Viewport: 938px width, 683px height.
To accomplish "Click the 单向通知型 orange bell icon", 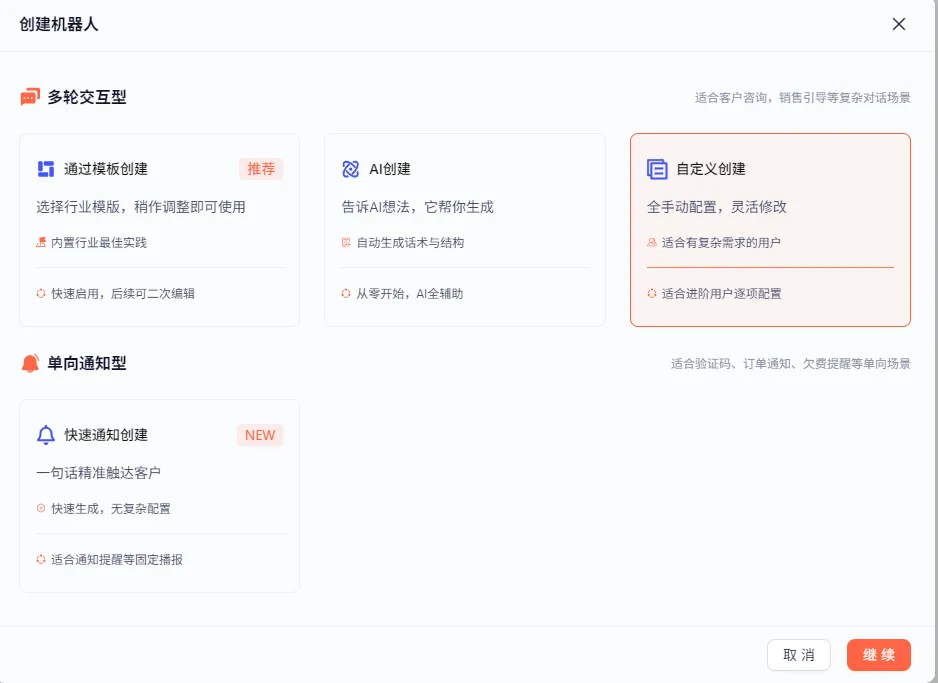I will (x=30, y=363).
